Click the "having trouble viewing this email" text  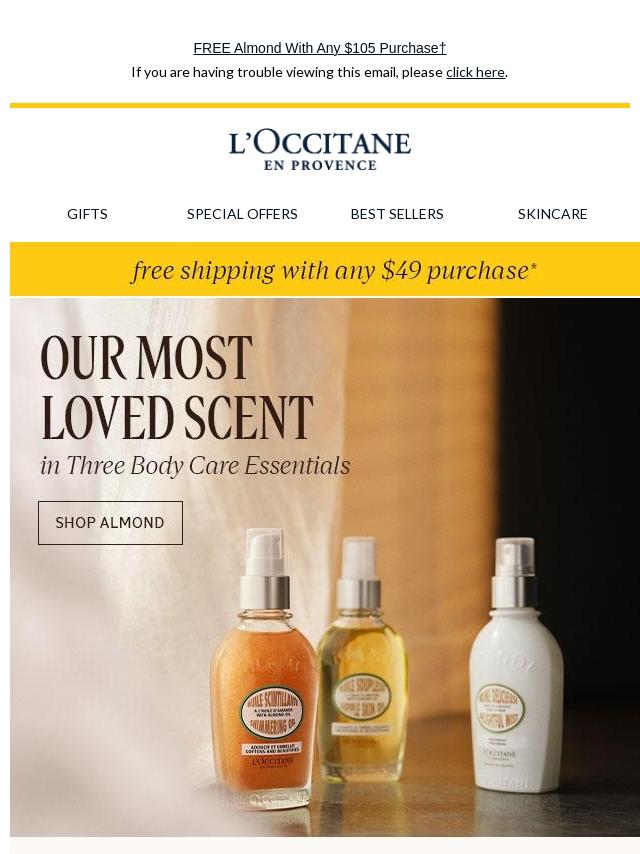(287, 72)
